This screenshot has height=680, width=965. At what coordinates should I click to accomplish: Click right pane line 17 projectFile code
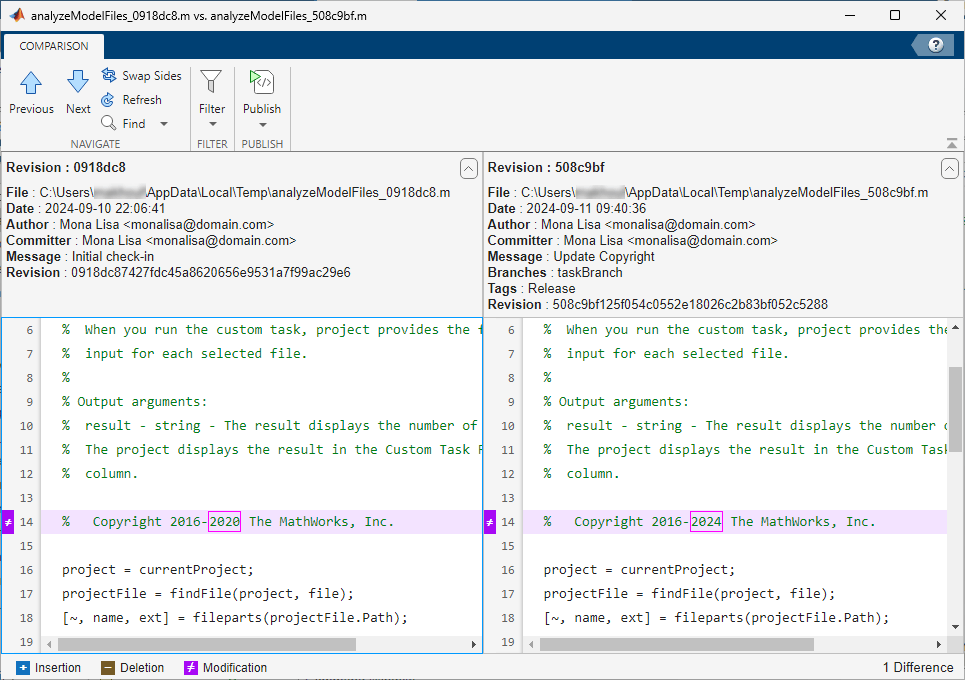click(x=689, y=594)
